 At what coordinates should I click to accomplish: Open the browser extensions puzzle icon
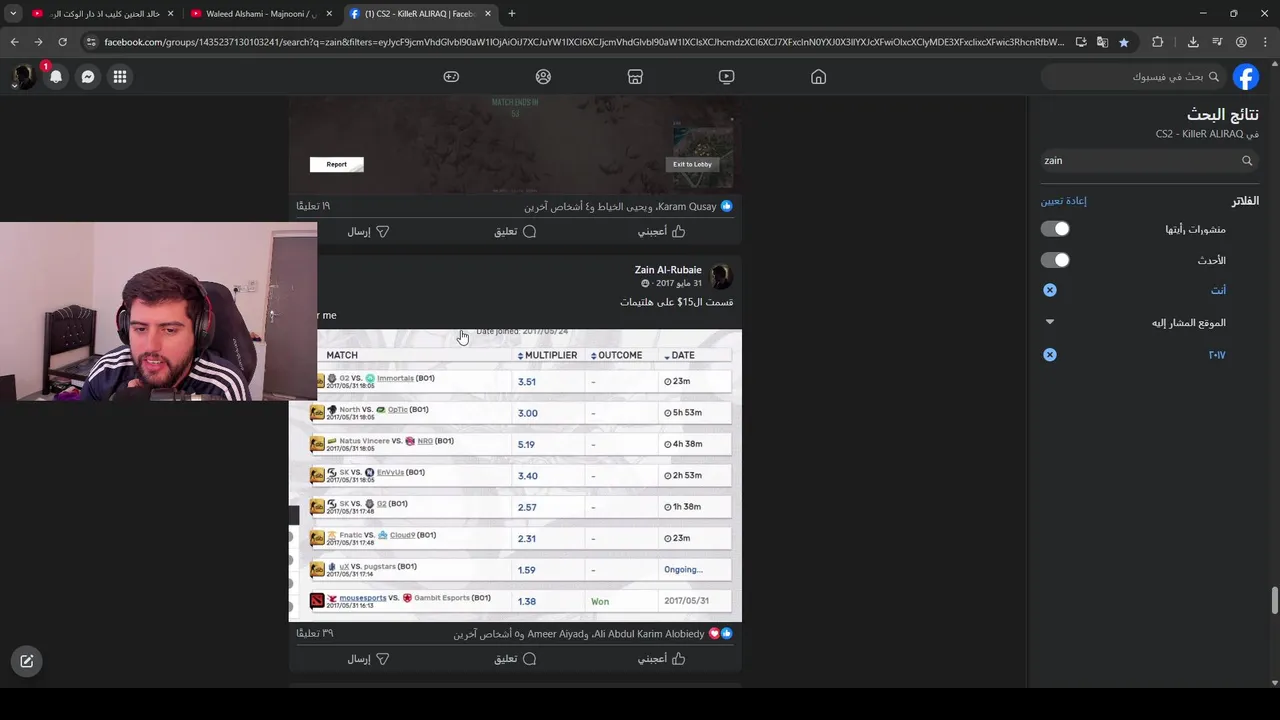(x=1157, y=42)
